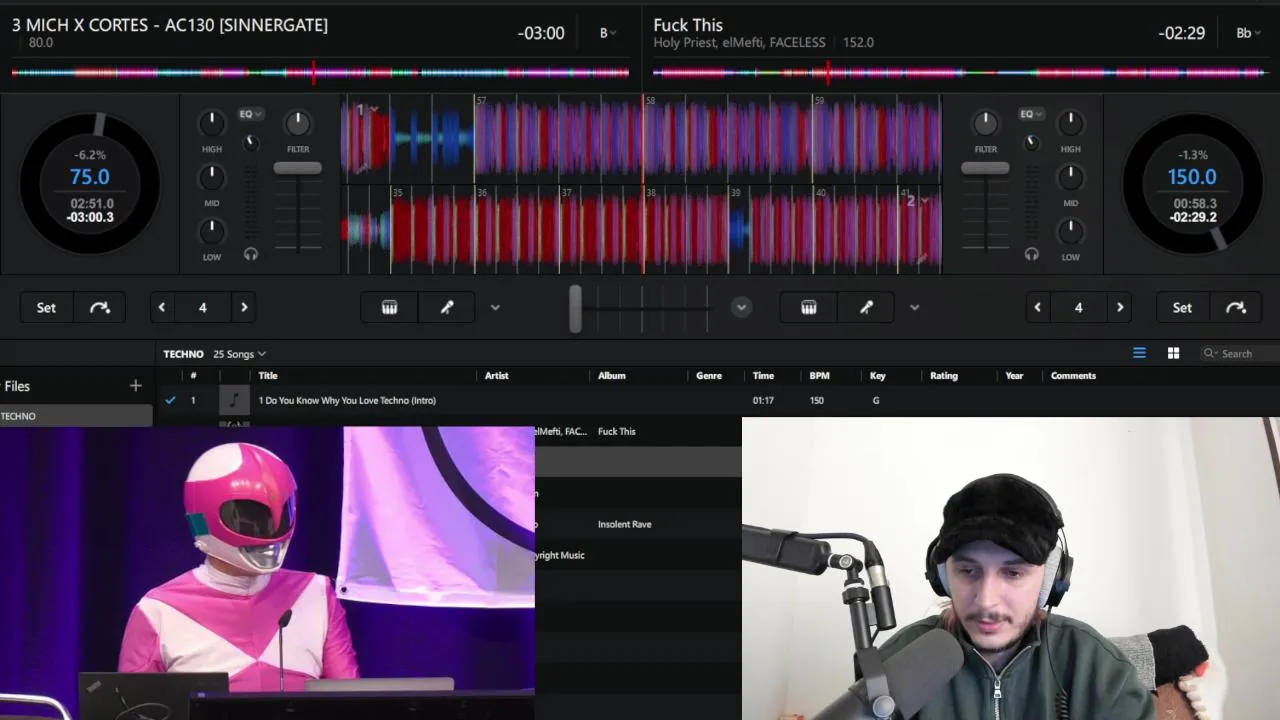Sort library by Artist column
1280x720 pixels.
(497, 376)
